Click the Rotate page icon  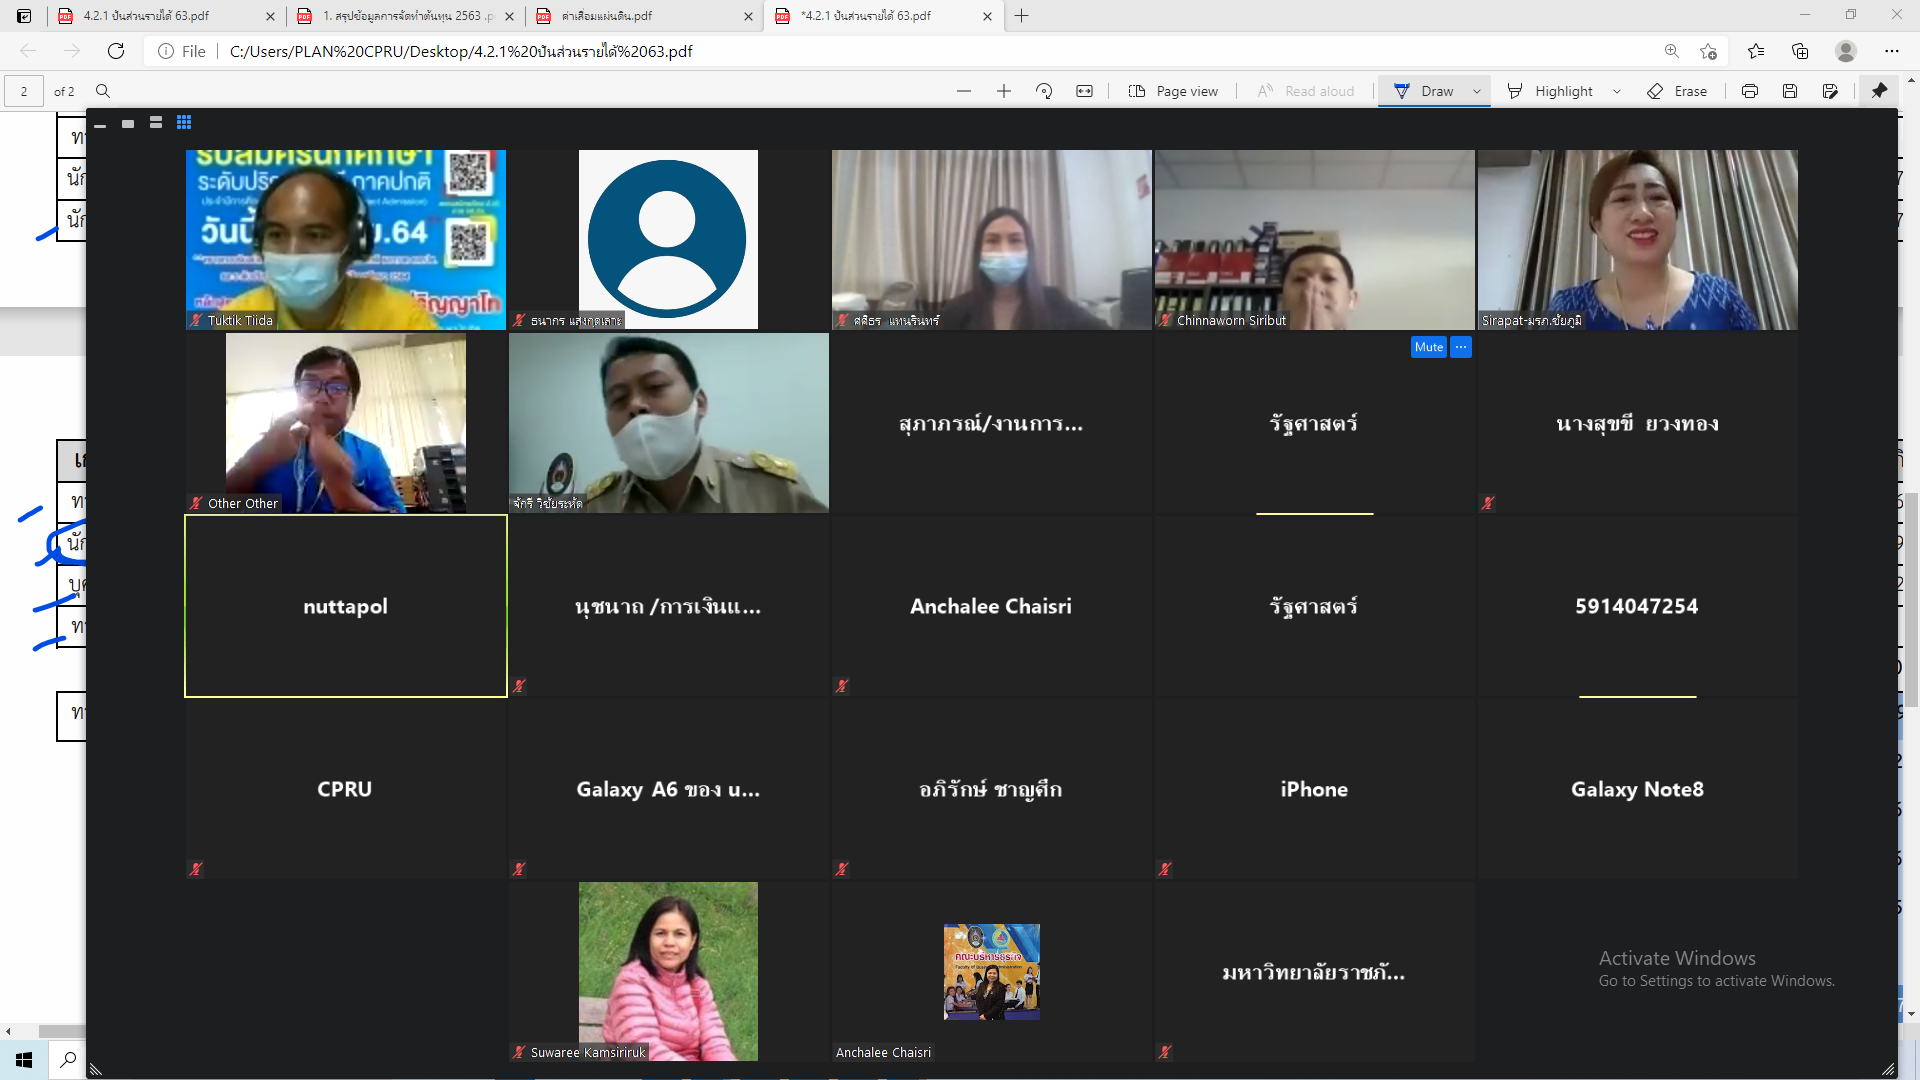pyautogui.click(x=1044, y=91)
